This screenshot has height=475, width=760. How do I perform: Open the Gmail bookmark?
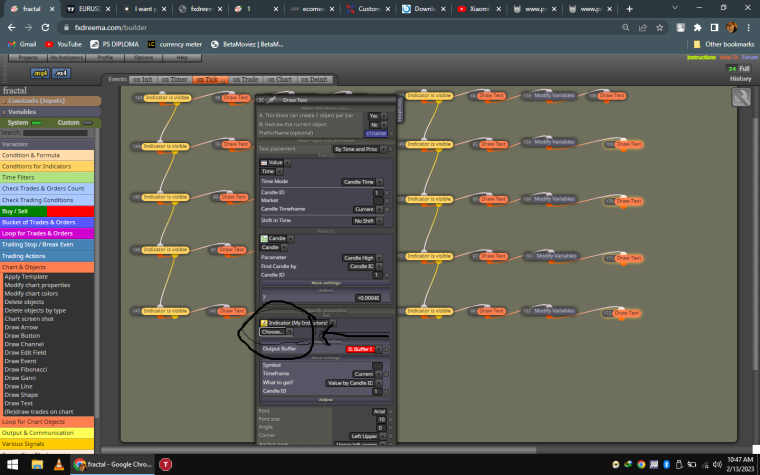tap(22, 44)
